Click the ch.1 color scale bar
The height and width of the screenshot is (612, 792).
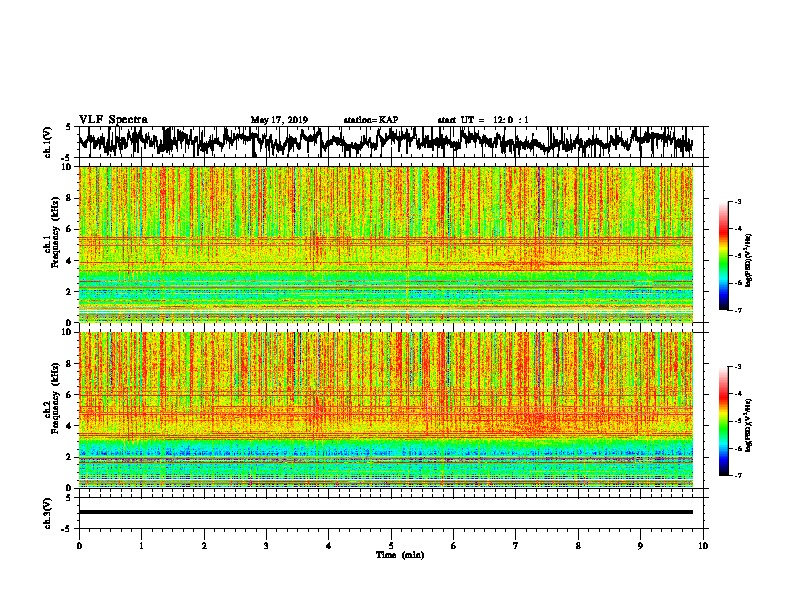coord(724,256)
